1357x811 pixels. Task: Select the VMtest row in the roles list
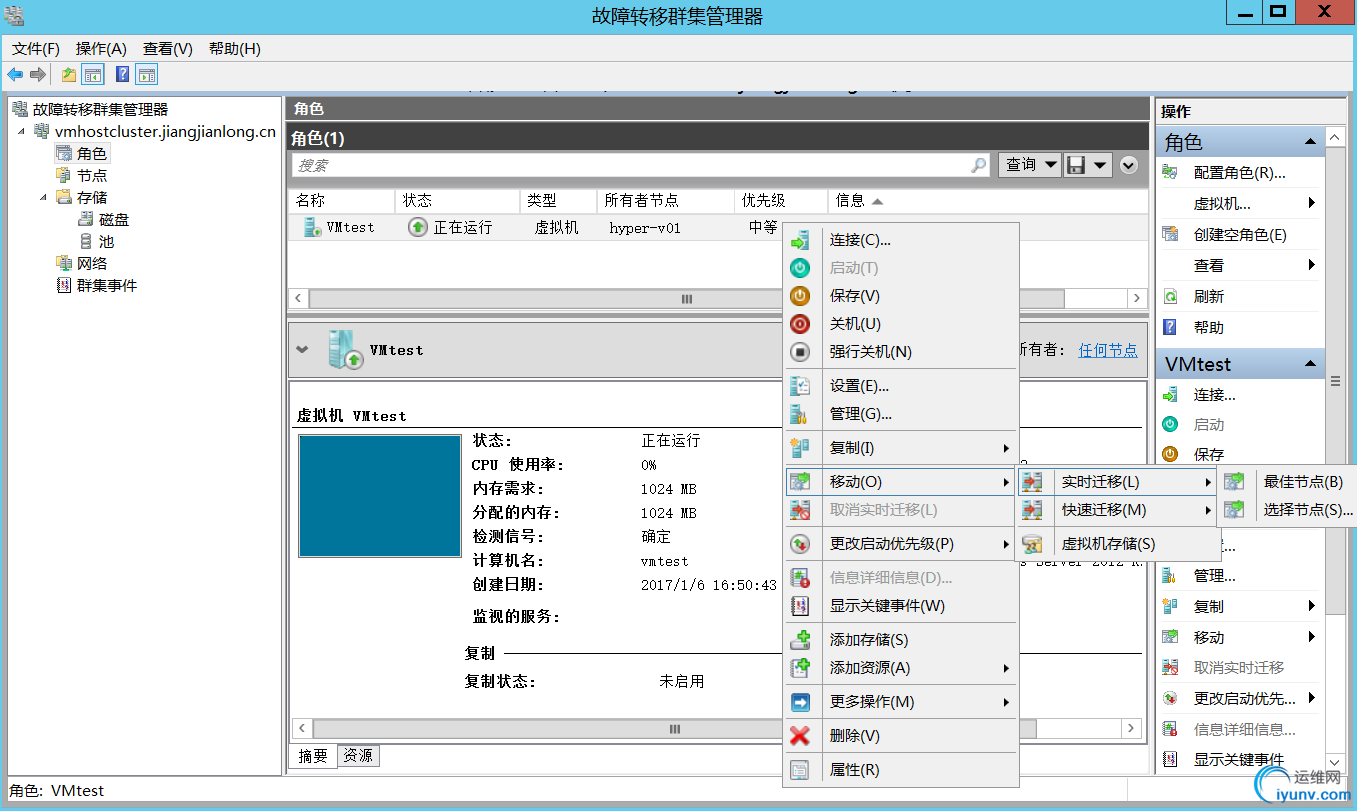point(535,227)
